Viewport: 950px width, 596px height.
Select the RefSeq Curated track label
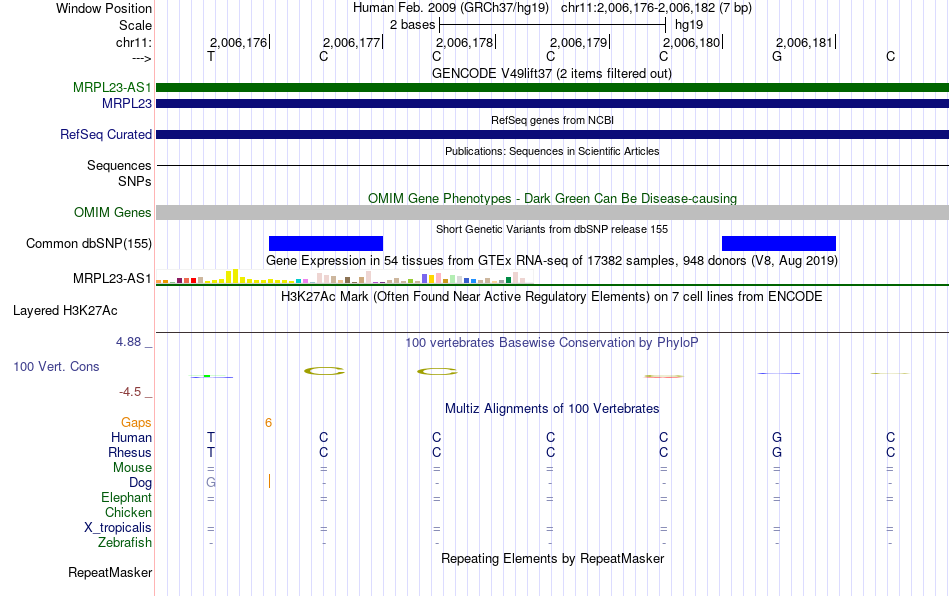106,134
